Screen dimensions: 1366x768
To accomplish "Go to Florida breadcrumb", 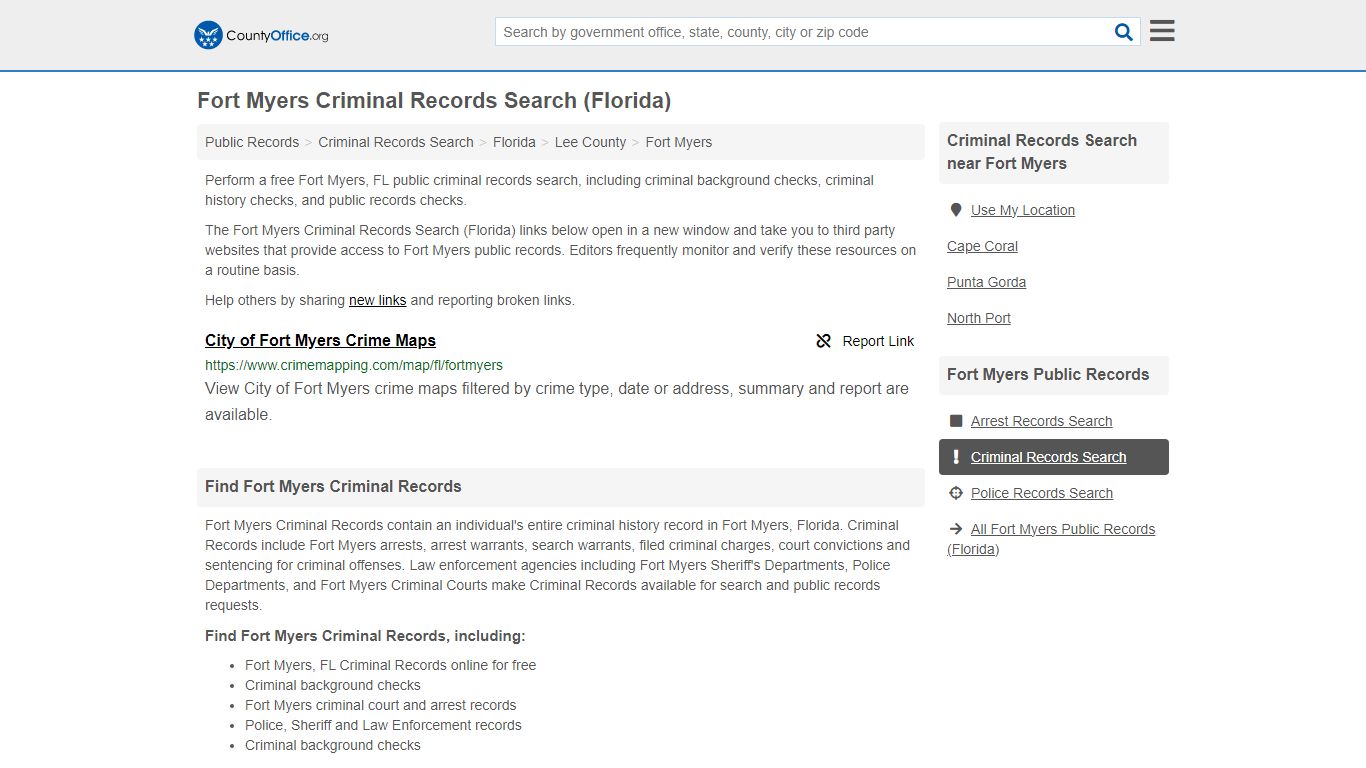I will (x=514, y=142).
